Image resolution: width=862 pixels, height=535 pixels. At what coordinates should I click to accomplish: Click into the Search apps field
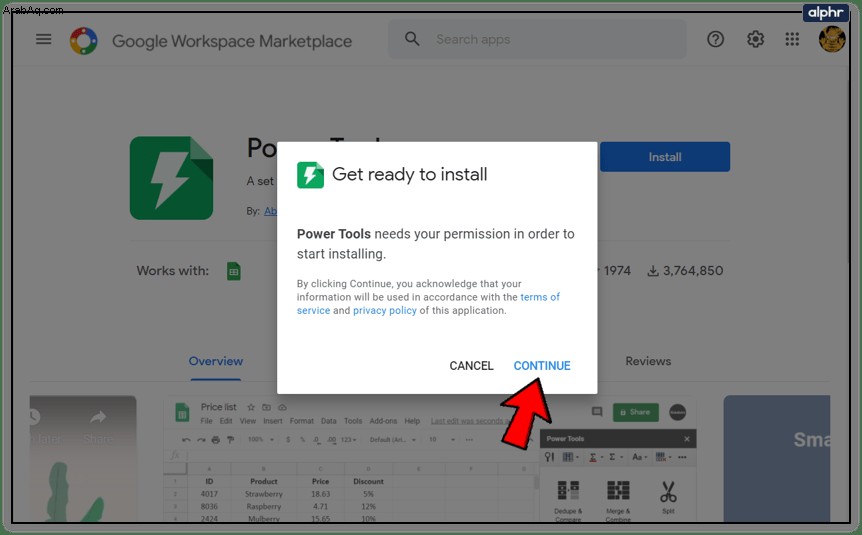pos(537,39)
